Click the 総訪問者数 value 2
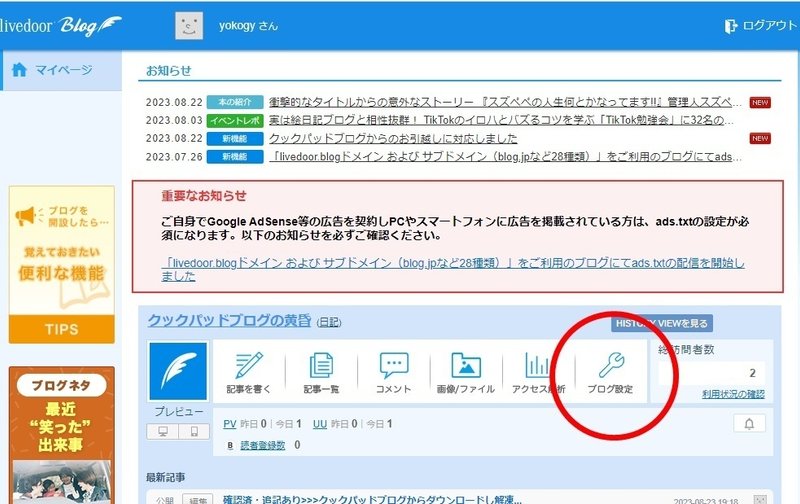 coord(752,373)
